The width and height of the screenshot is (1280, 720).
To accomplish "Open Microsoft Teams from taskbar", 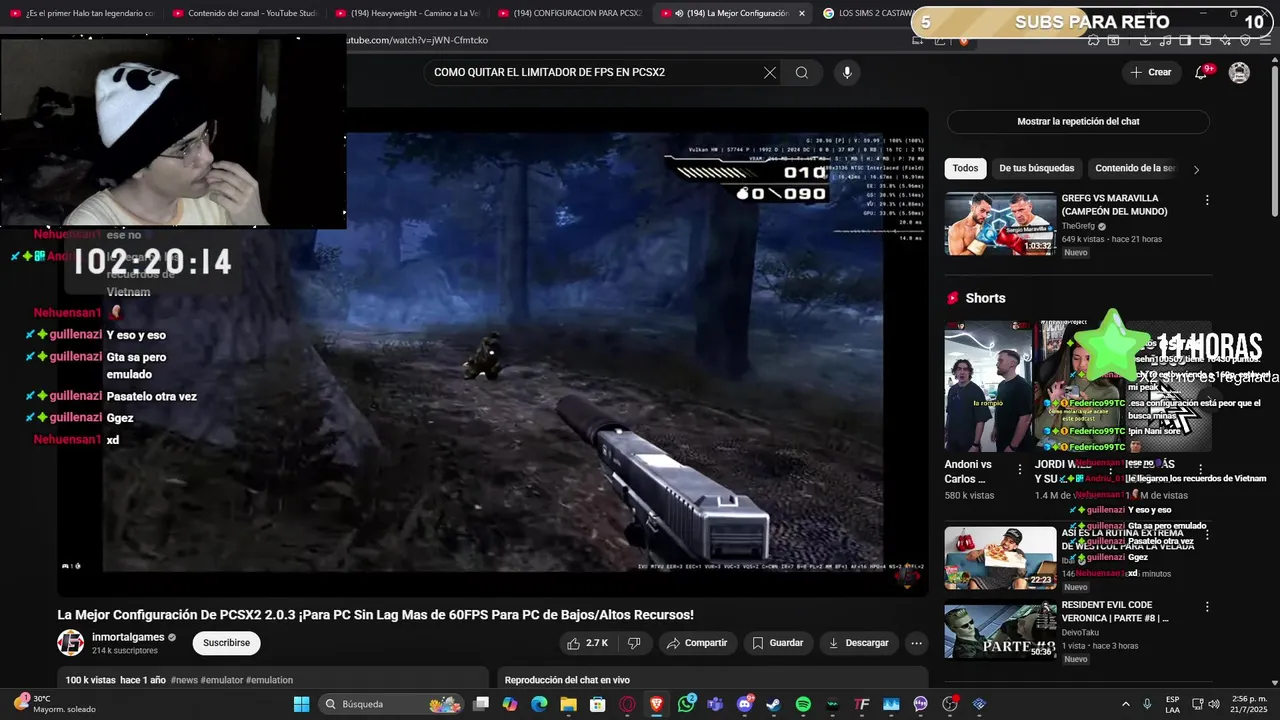I will click(x=715, y=704).
